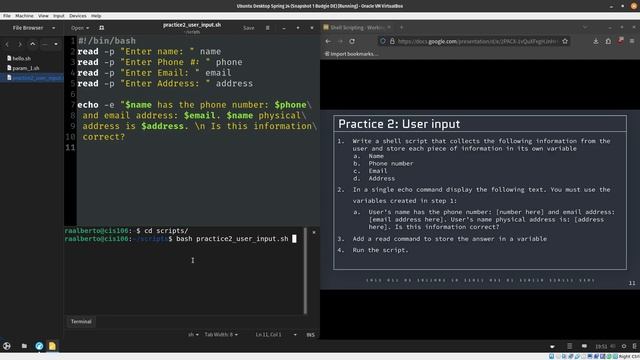Click the terminal scrollbar

click(305, 270)
